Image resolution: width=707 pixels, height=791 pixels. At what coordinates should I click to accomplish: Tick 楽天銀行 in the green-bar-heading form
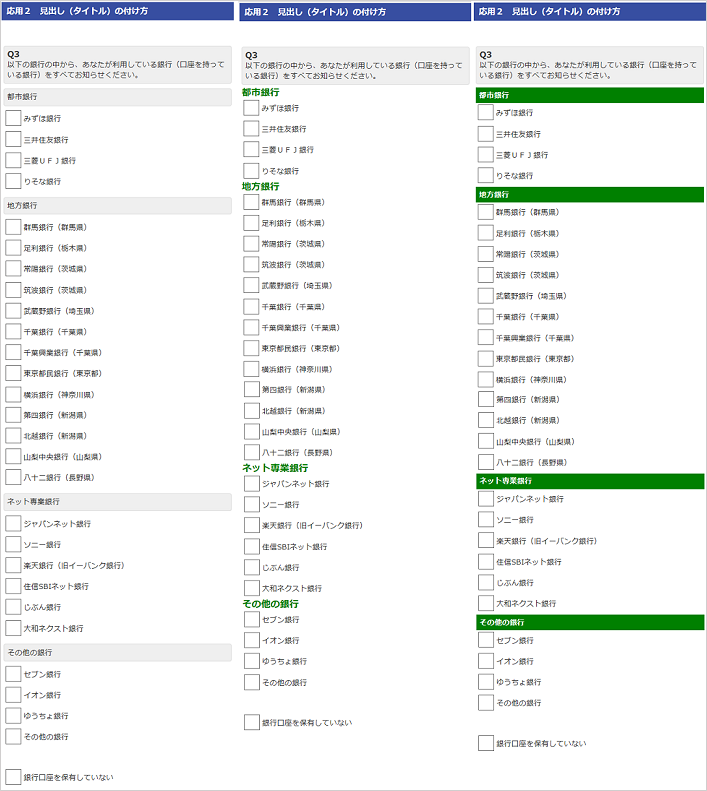point(486,540)
